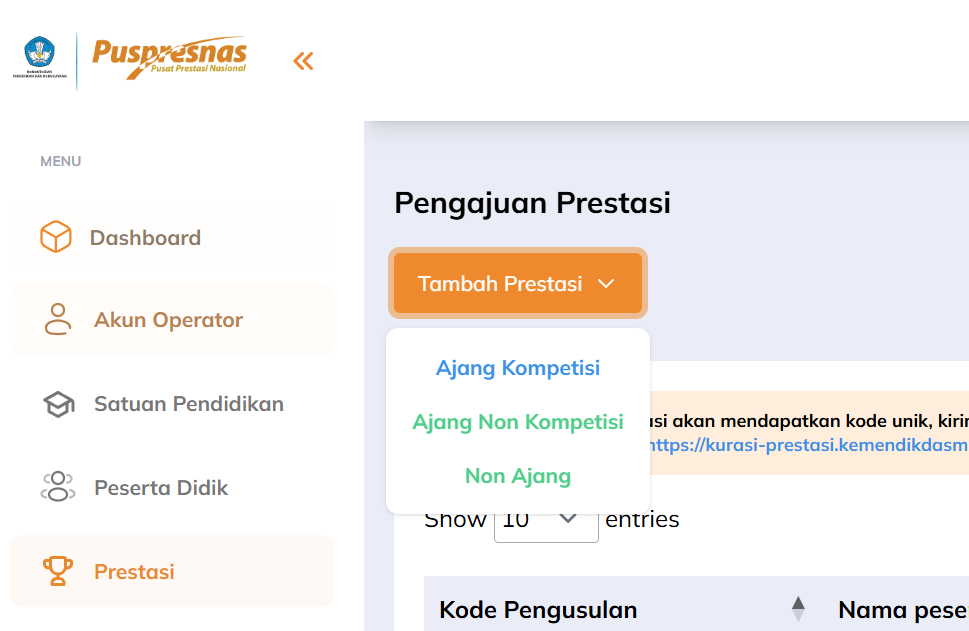Open the Dashboard menu label
This screenshot has height=631, width=969.
tap(146, 238)
